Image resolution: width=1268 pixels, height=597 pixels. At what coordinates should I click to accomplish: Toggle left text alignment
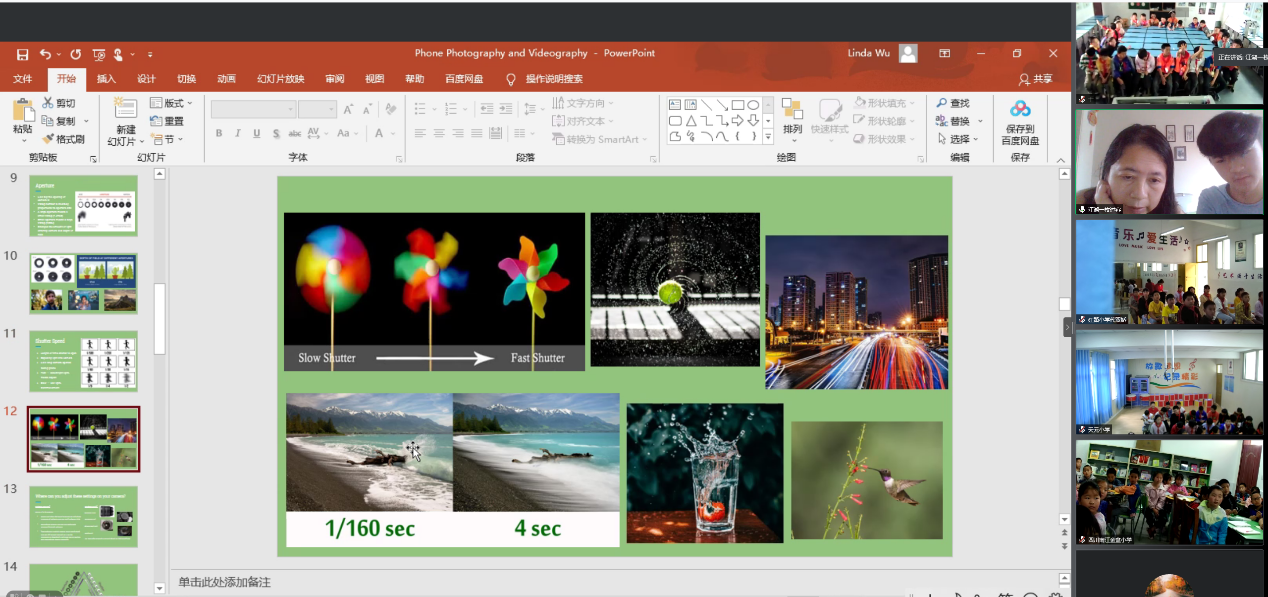(420, 134)
